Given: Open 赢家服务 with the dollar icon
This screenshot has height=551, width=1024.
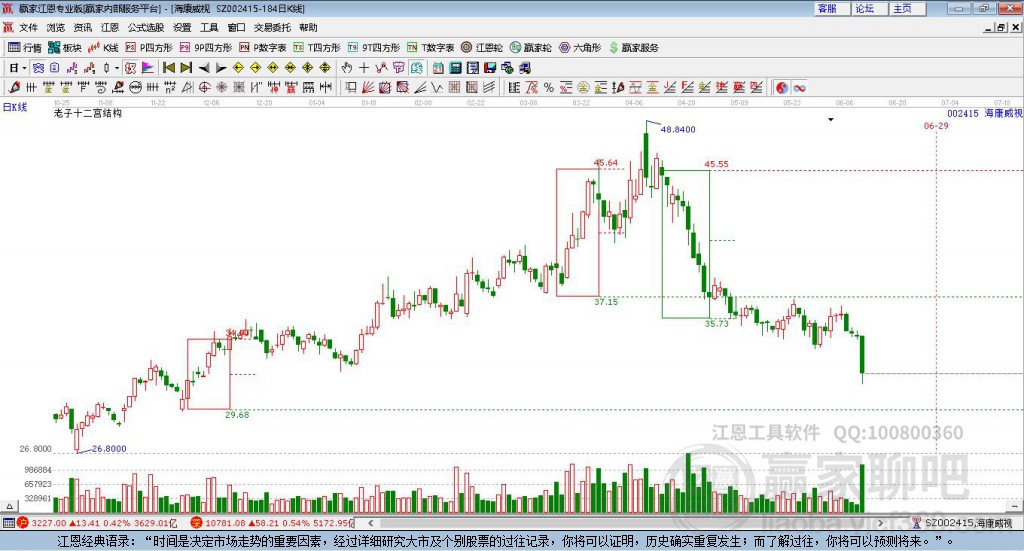Looking at the screenshot, I should (x=633, y=48).
